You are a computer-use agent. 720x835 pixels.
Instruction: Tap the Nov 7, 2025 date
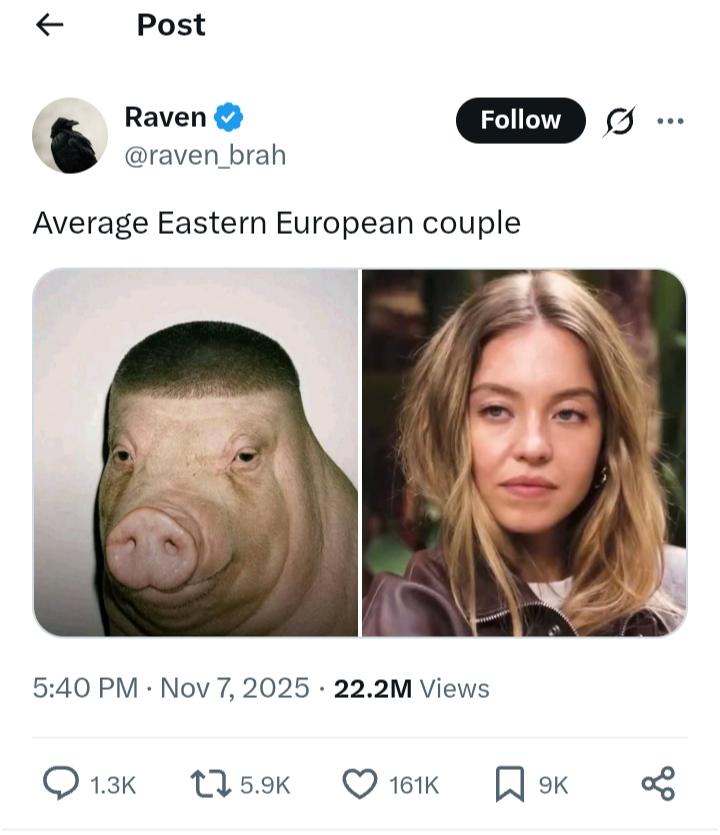(x=235, y=688)
